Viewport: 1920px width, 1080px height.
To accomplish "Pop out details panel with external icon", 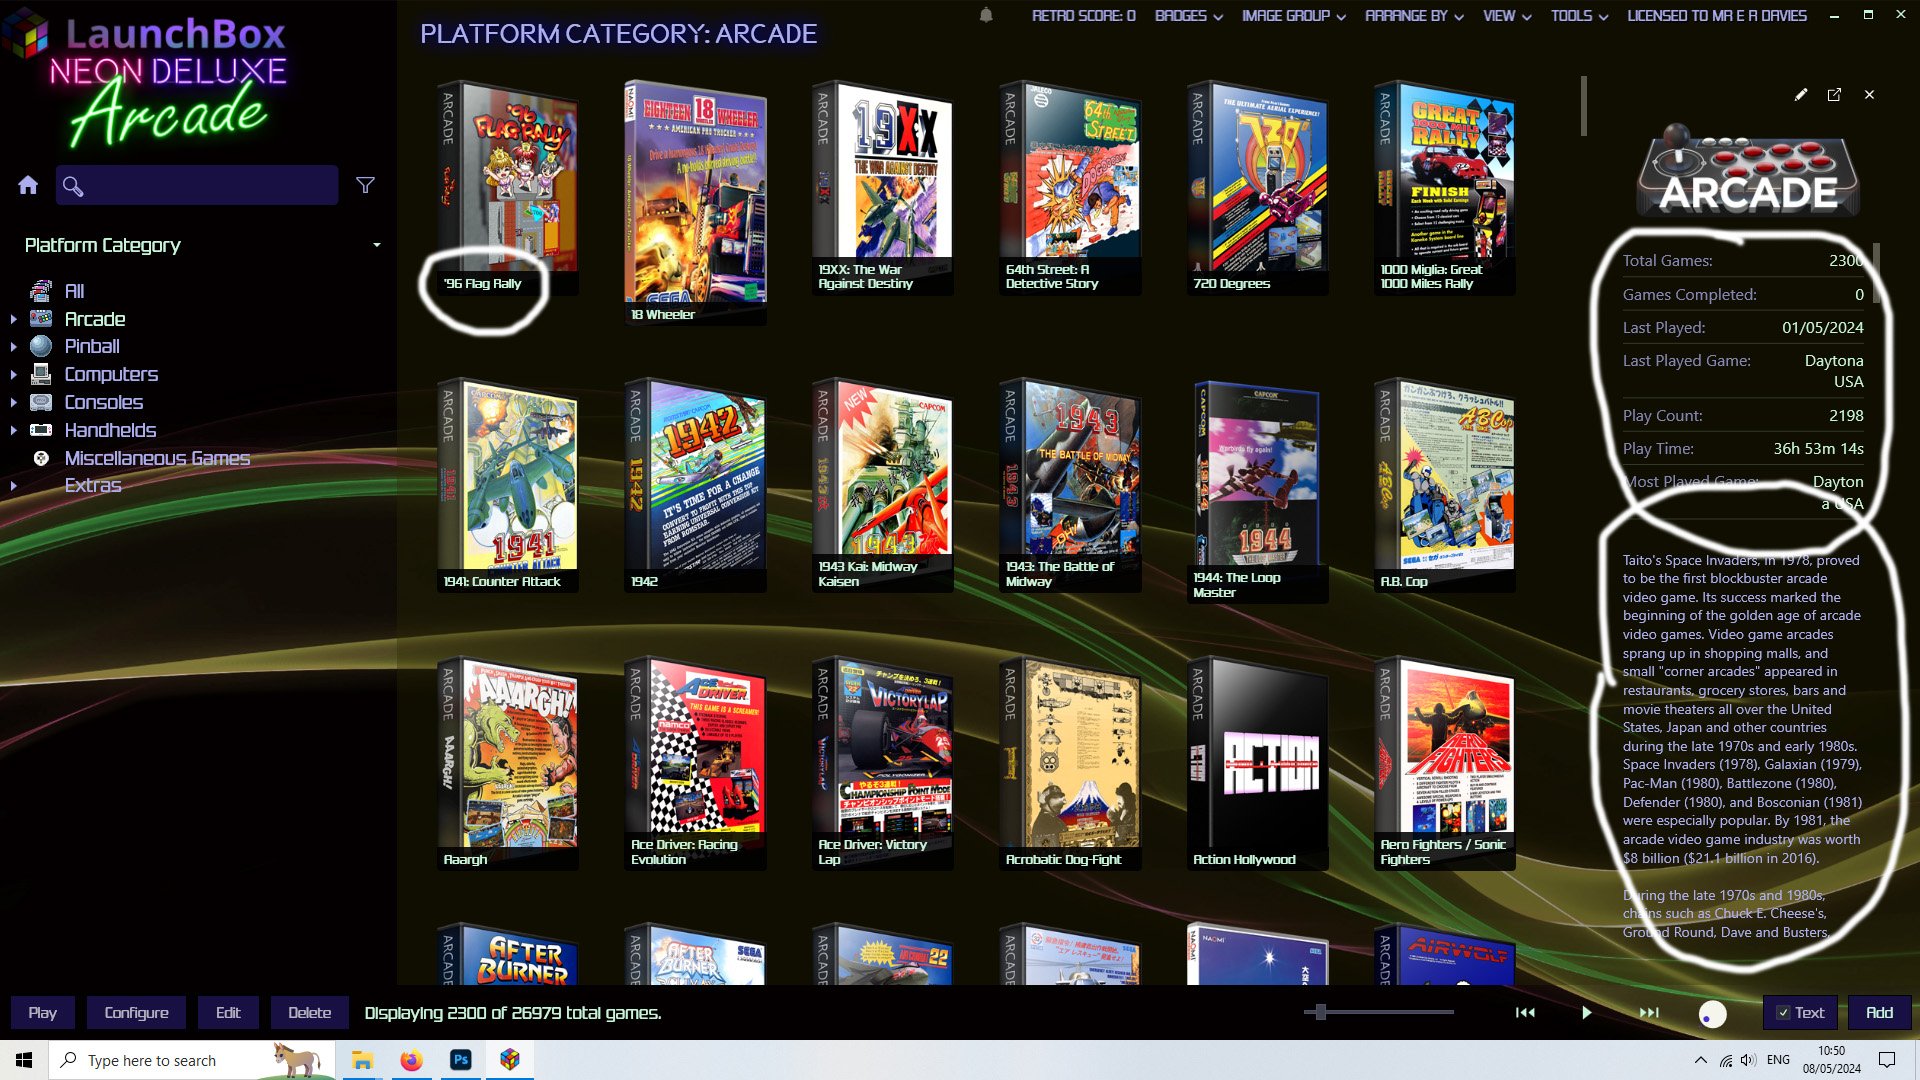I will tap(1834, 94).
